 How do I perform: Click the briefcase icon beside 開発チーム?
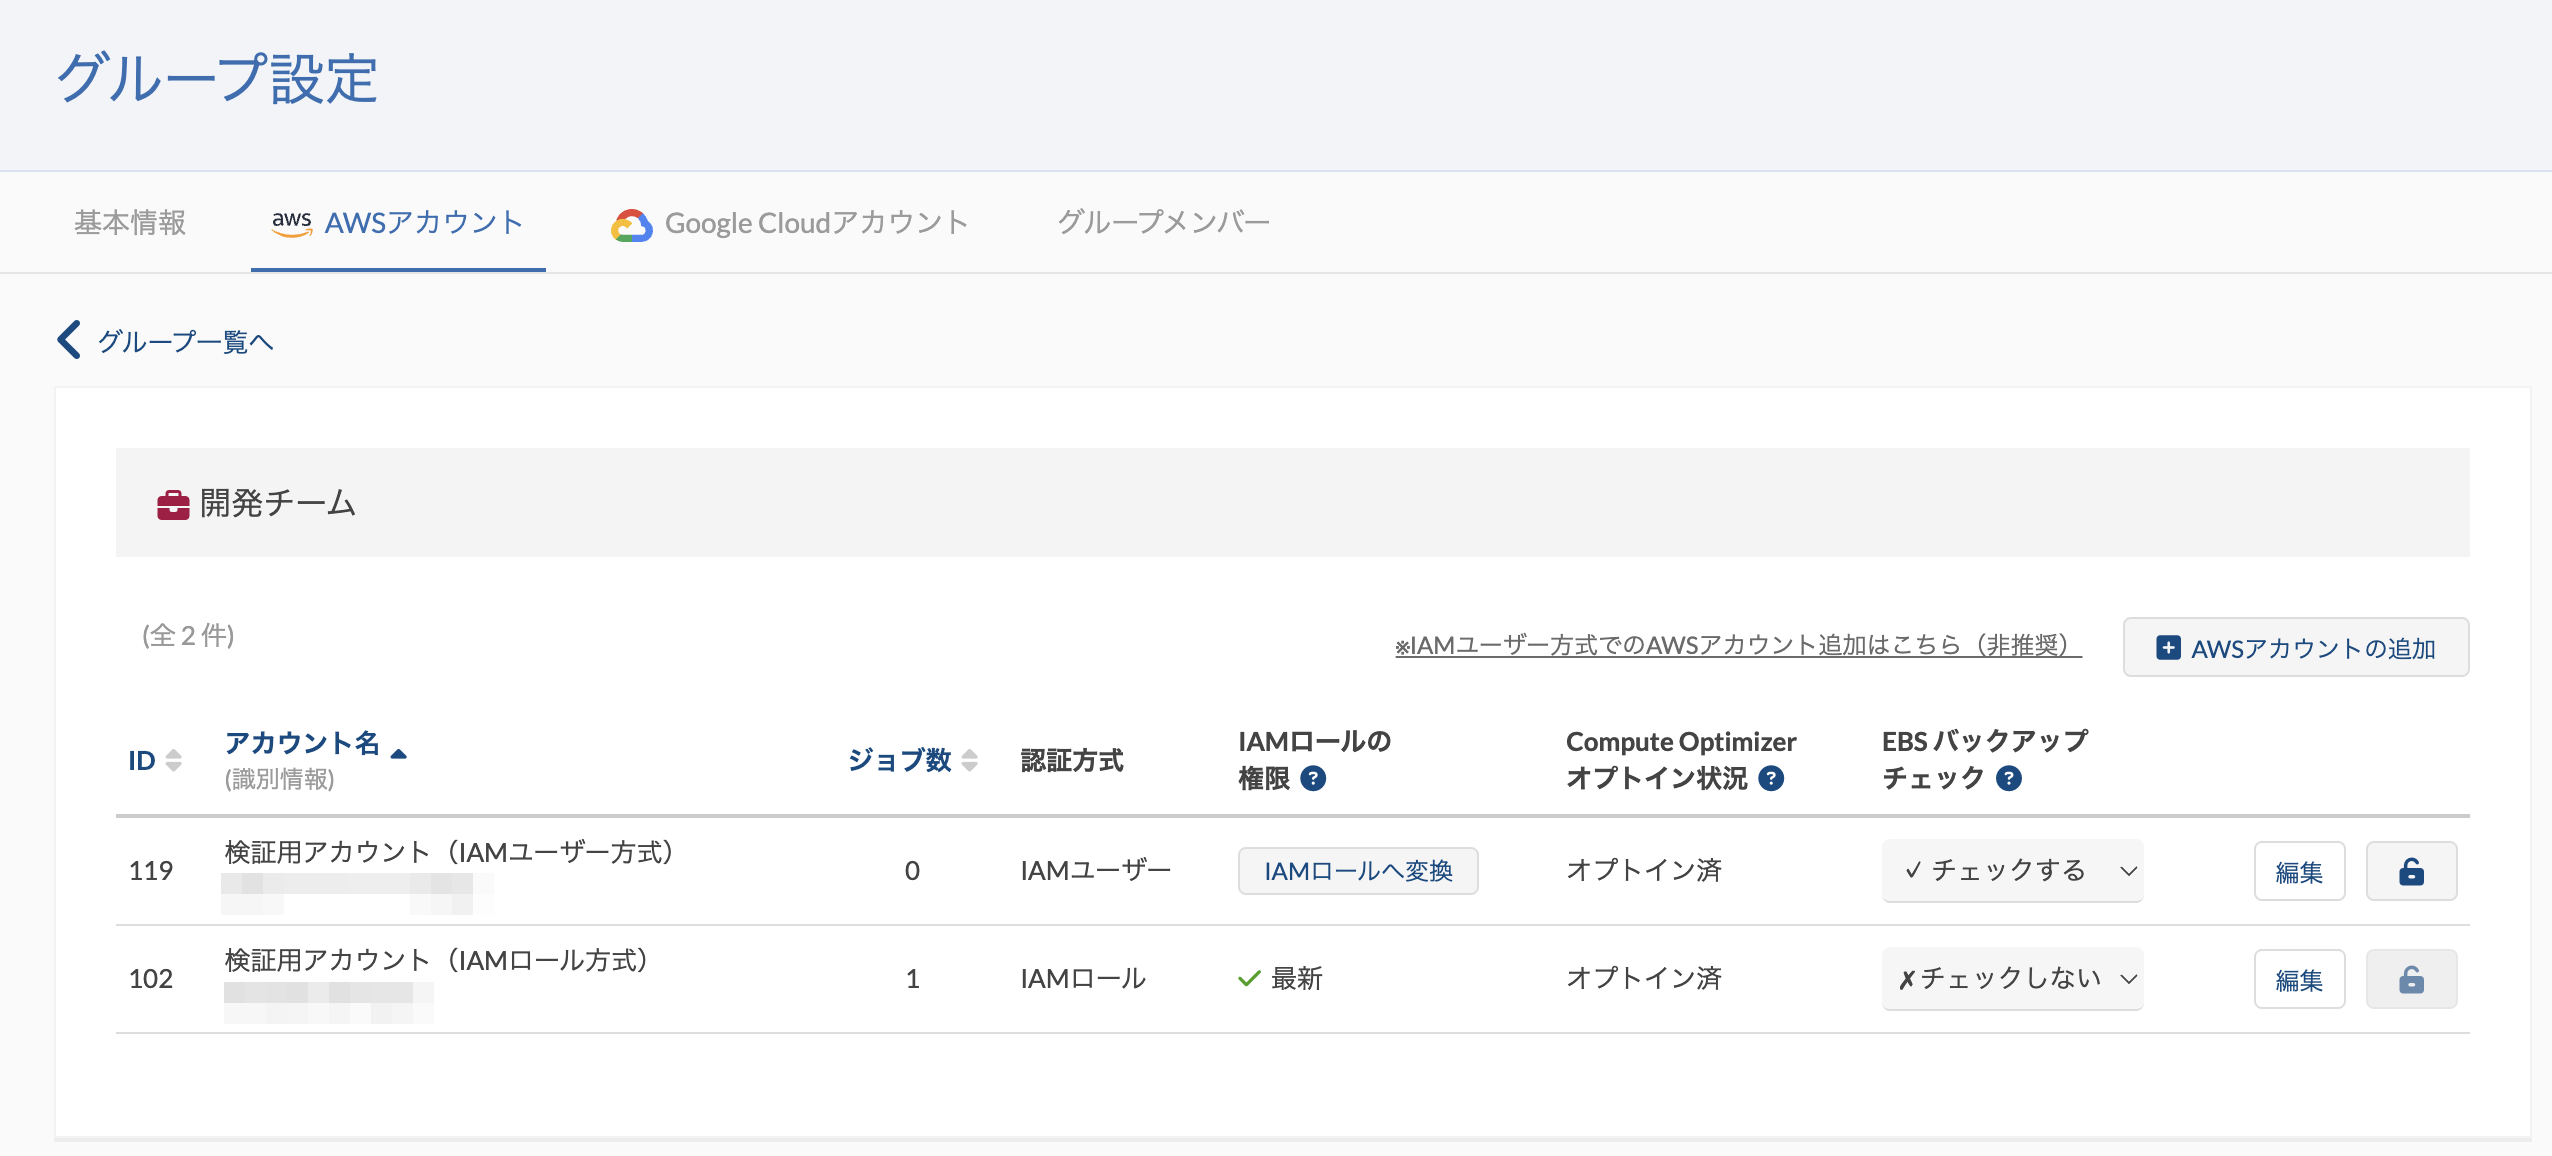(173, 504)
